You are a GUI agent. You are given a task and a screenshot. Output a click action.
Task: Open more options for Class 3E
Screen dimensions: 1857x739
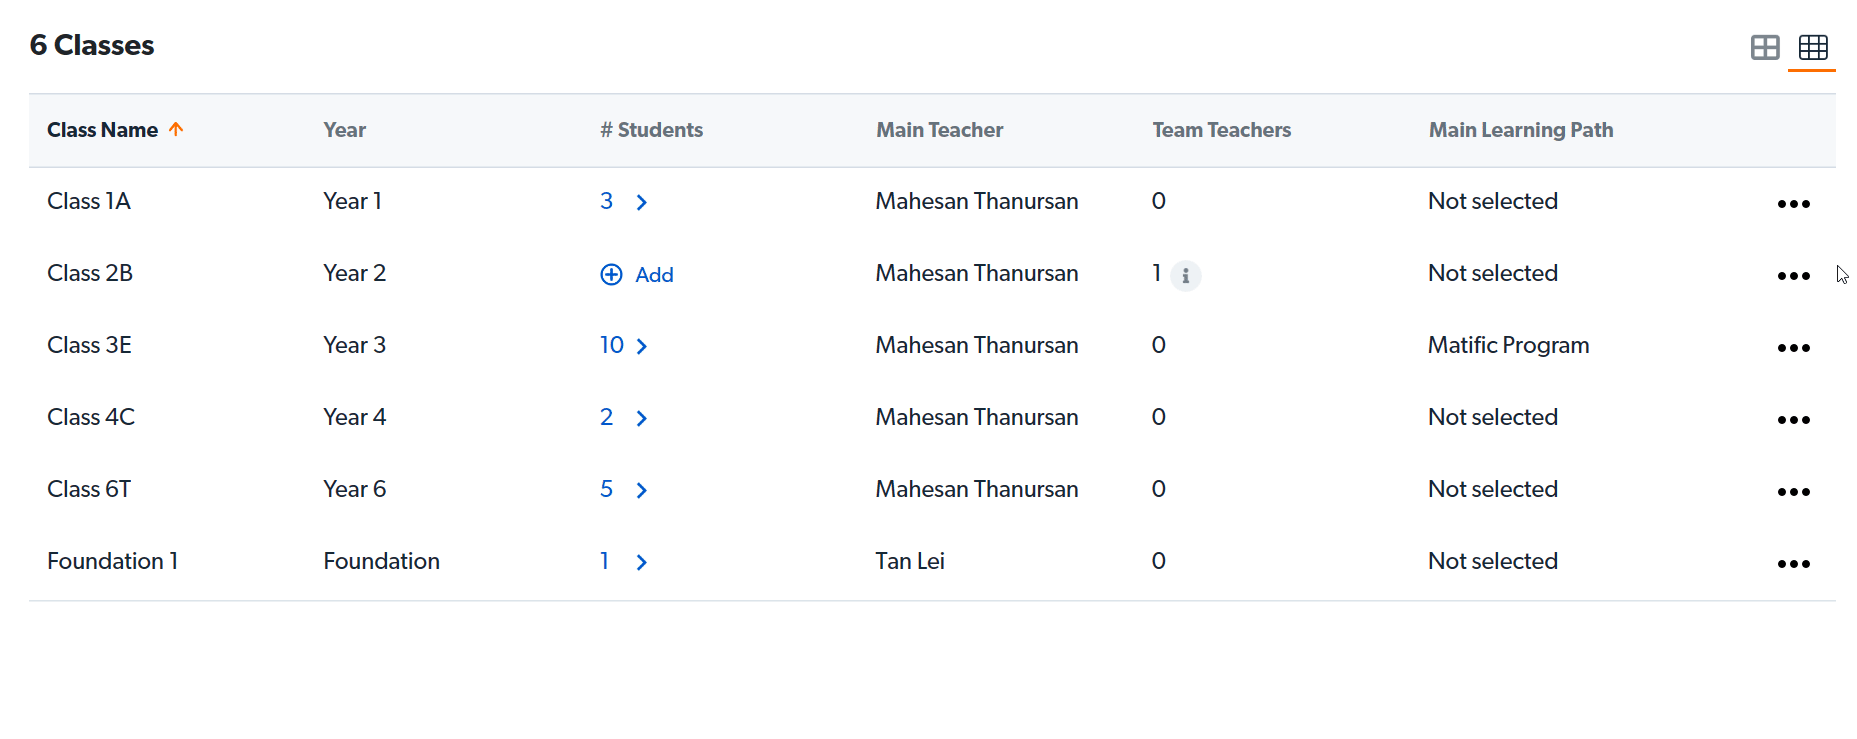[x=1793, y=348]
